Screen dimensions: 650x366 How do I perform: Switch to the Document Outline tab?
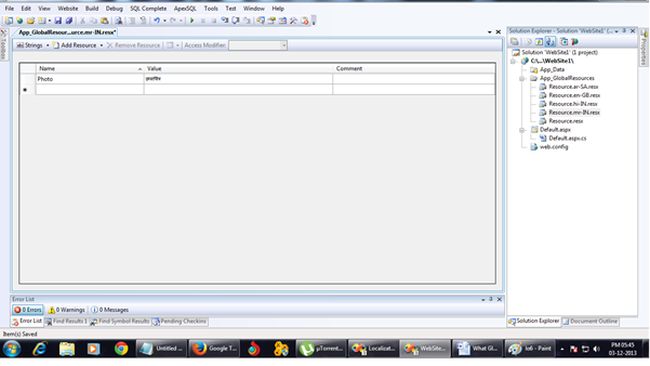[590, 321]
